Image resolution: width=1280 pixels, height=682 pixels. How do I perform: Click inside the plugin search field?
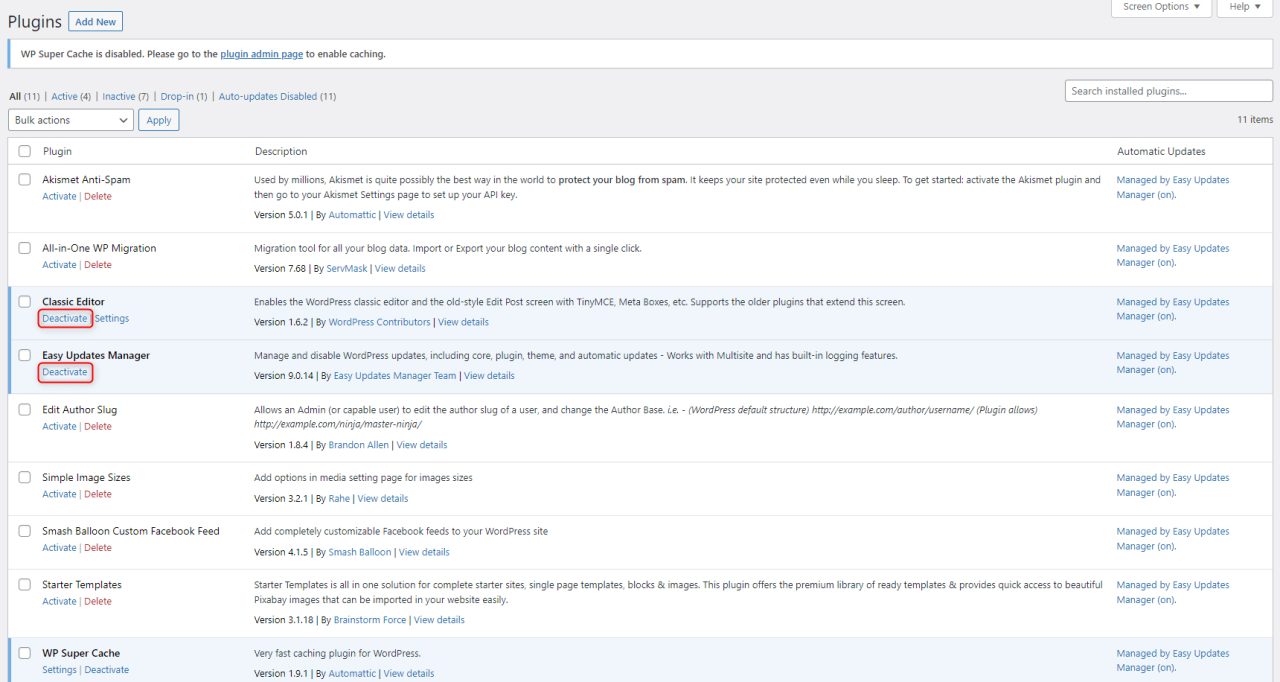click(x=1168, y=90)
